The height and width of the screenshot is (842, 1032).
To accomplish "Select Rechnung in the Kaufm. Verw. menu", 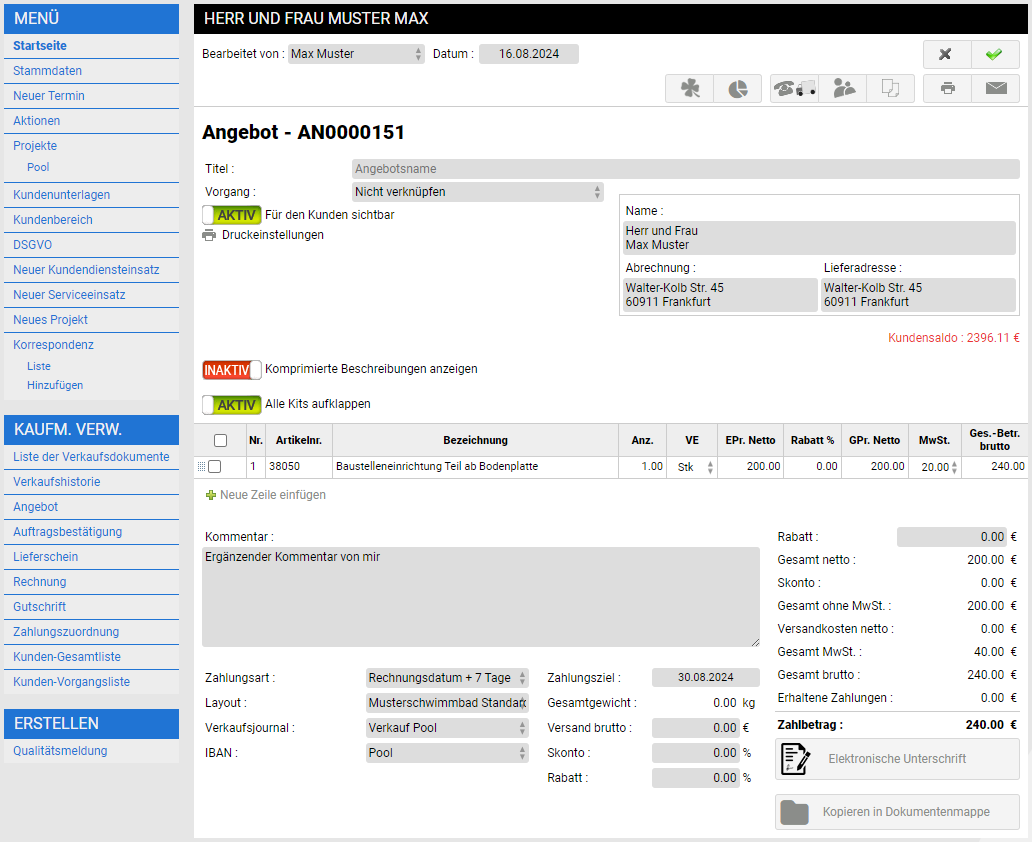I will 40,582.
